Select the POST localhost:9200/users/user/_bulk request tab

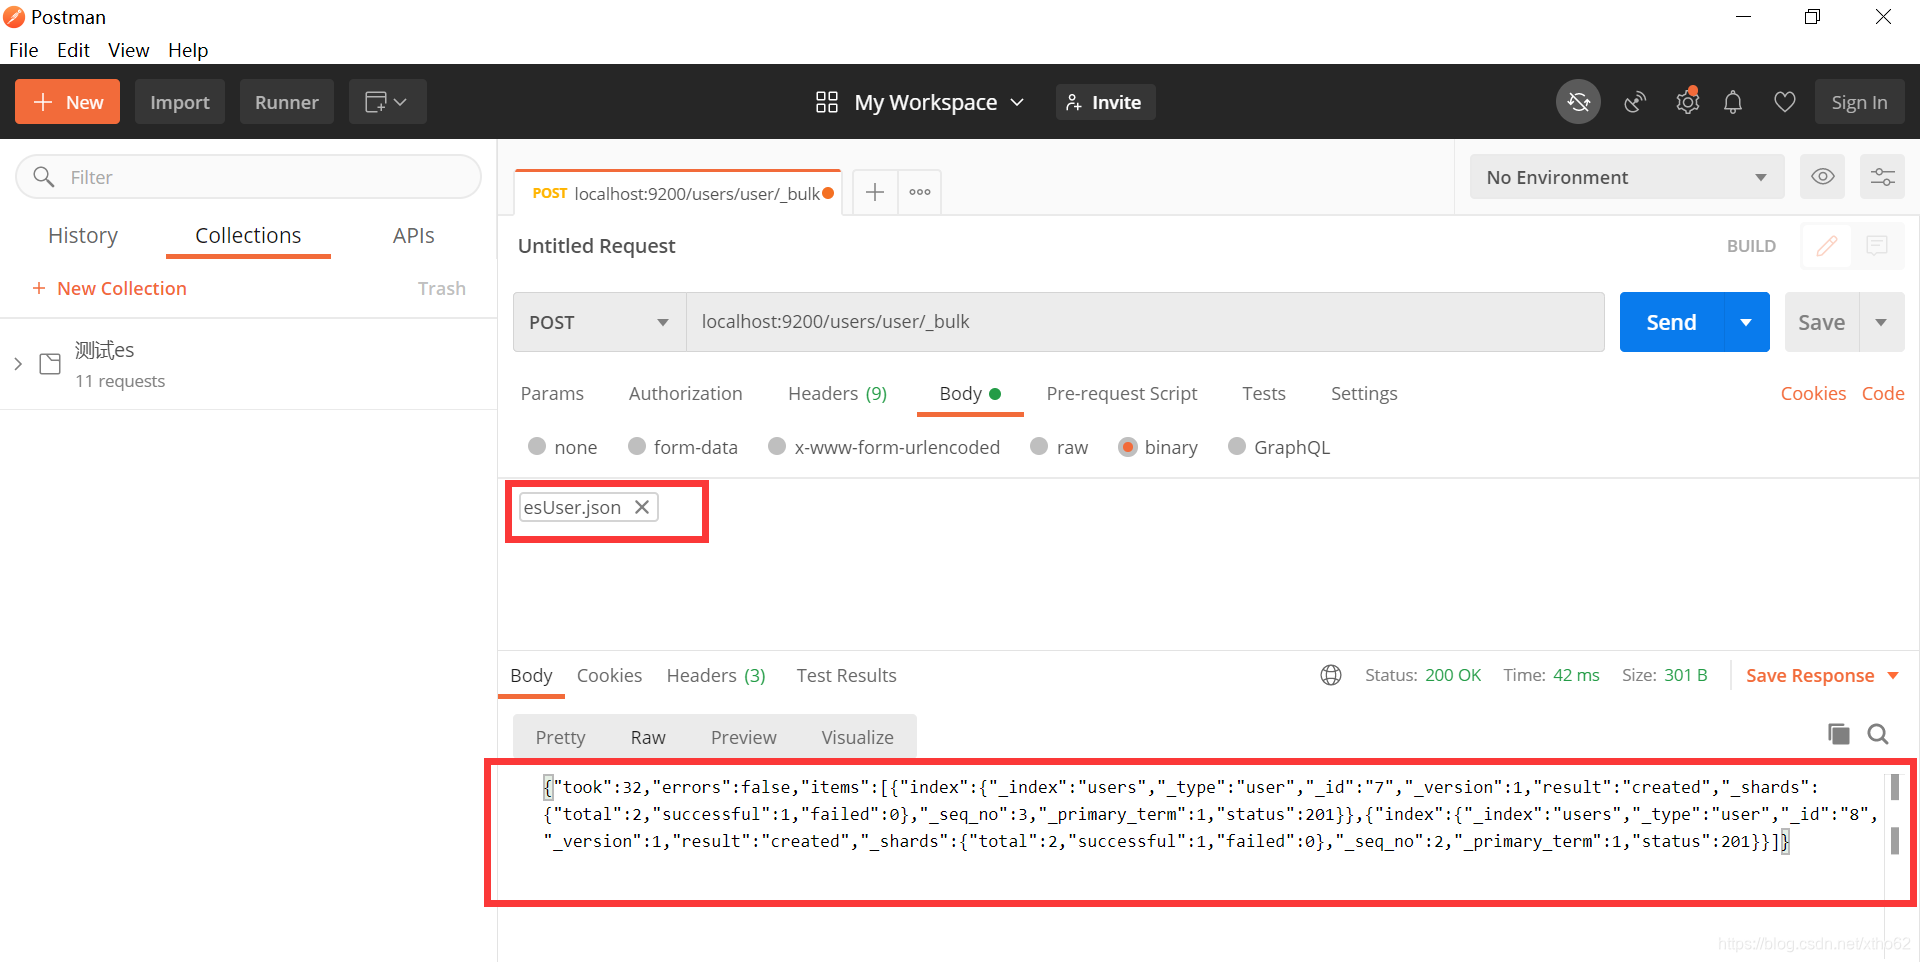678,193
